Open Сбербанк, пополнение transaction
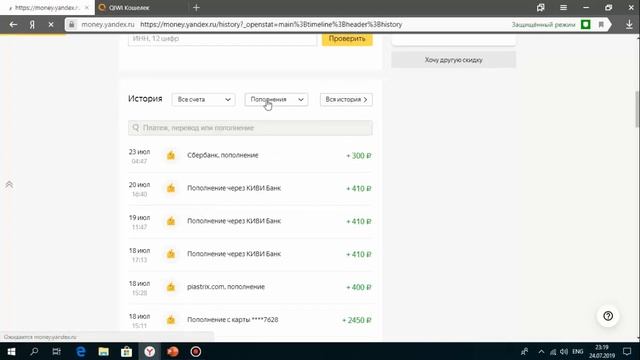The image size is (640, 360). pyautogui.click(x=250, y=156)
